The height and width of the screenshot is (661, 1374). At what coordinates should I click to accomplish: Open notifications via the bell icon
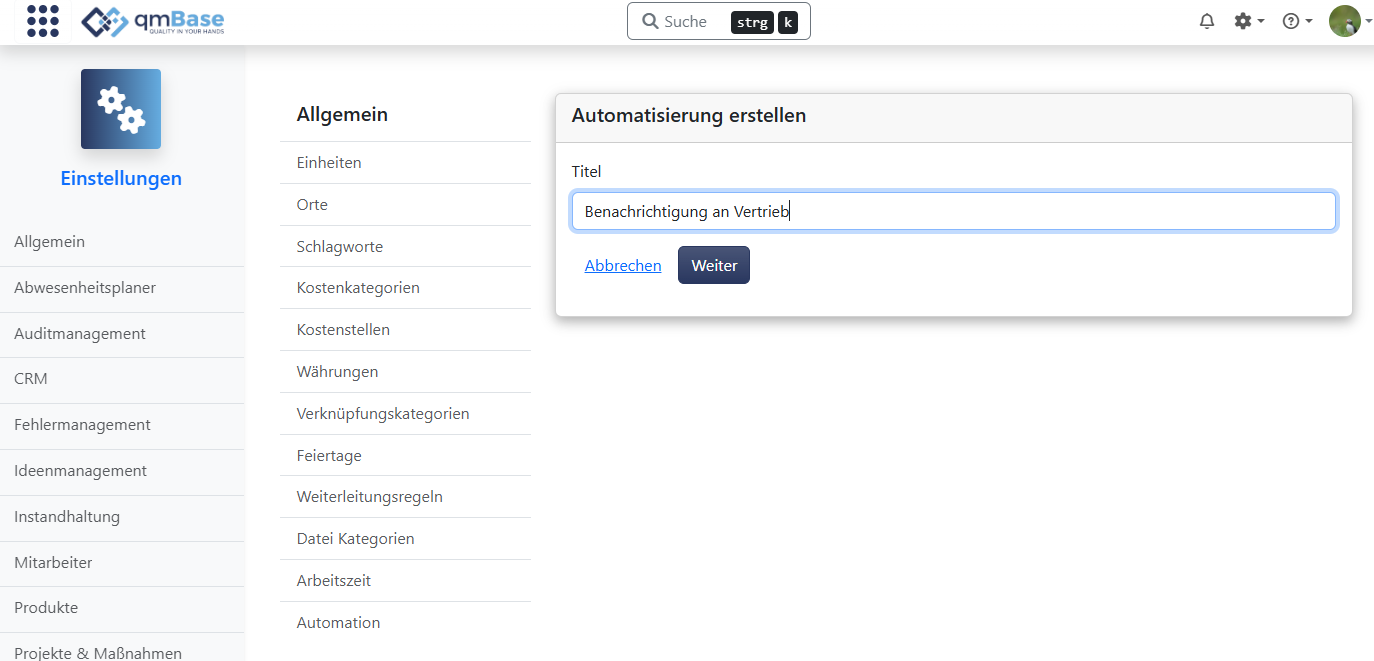[x=1206, y=20]
